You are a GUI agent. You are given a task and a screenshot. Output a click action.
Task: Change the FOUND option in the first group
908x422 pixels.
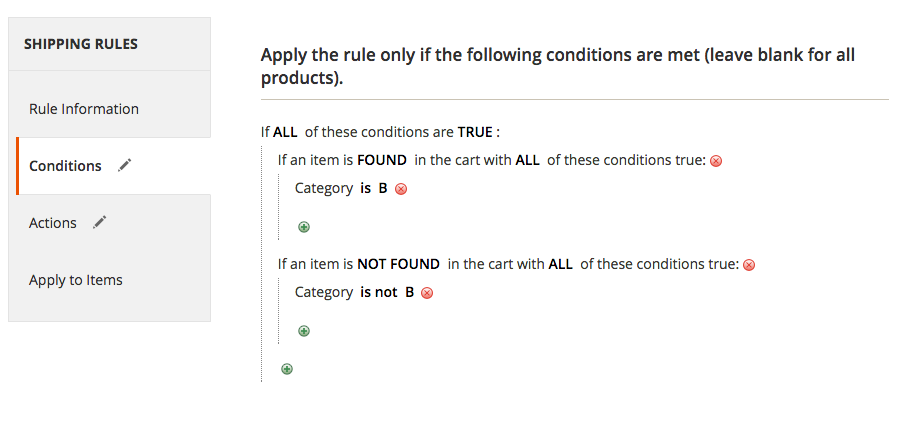click(381, 160)
